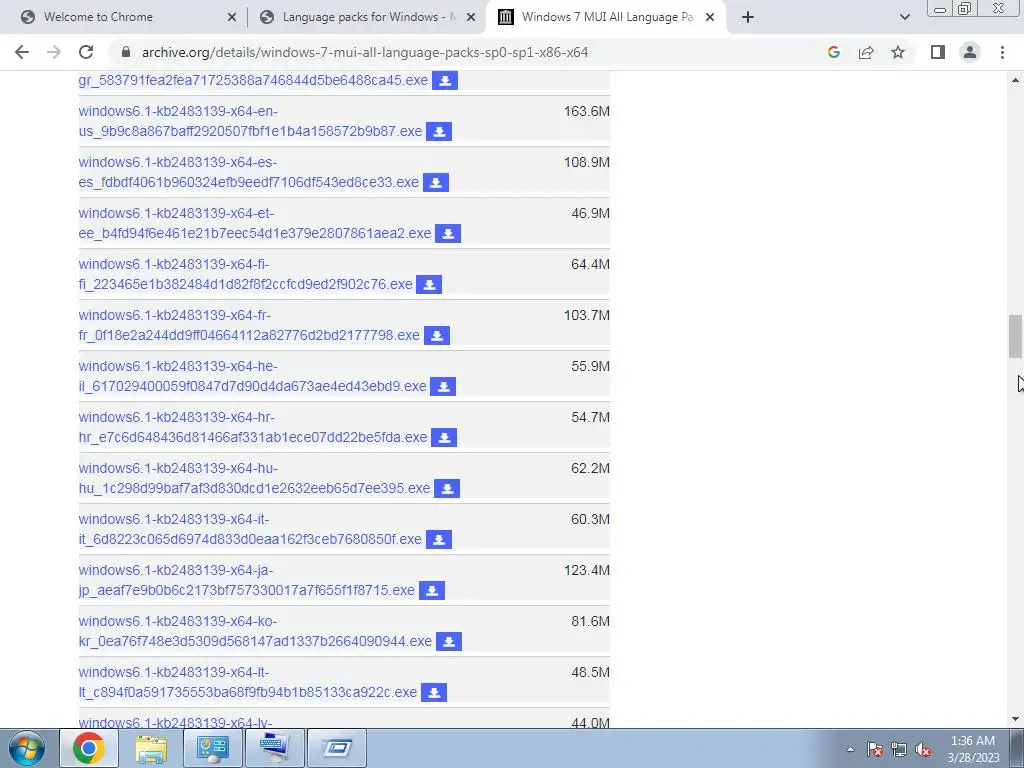Click the Action Center flag in tray
Image resolution: width=1024 pixels, height=768 pixels.
point(874,749)
